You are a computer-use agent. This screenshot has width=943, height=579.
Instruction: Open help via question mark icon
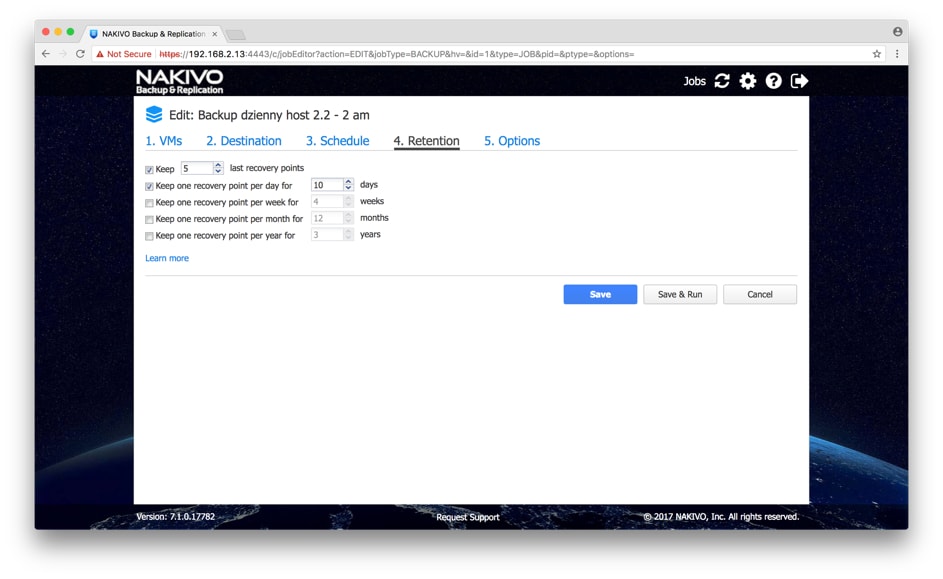(x=774, y=81)
